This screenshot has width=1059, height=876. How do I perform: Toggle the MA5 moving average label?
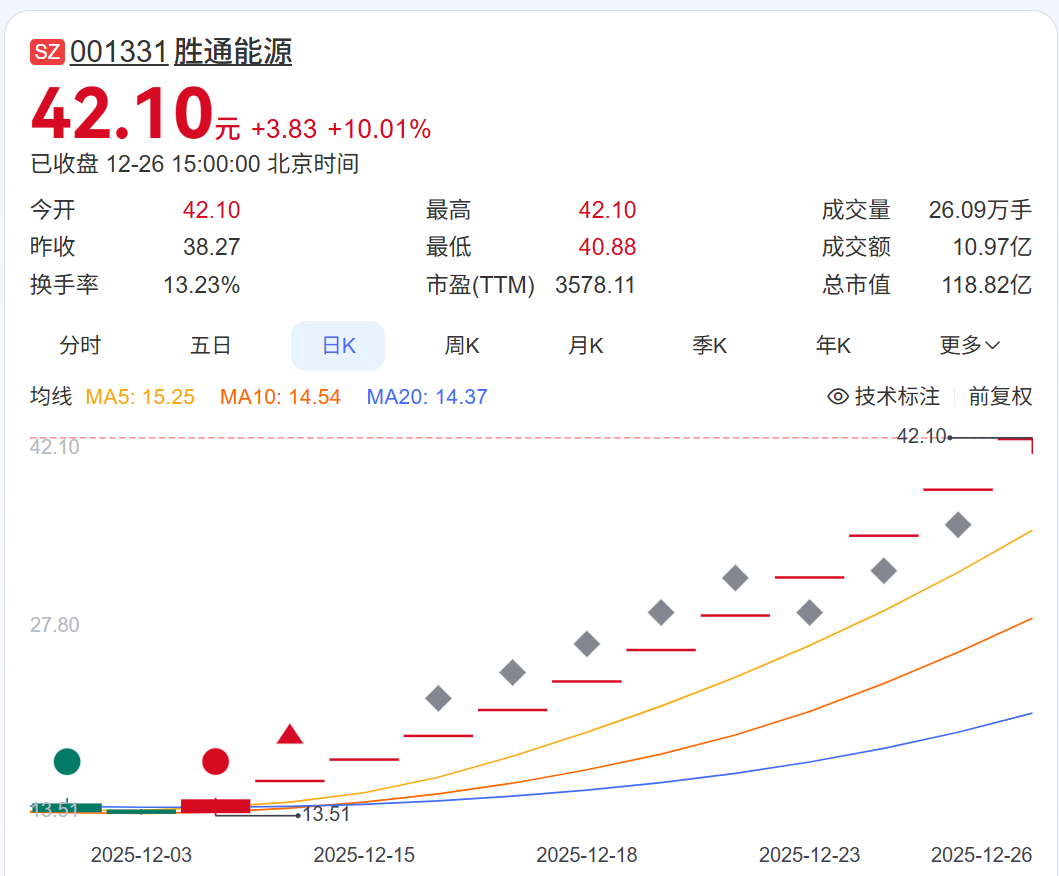140,397
